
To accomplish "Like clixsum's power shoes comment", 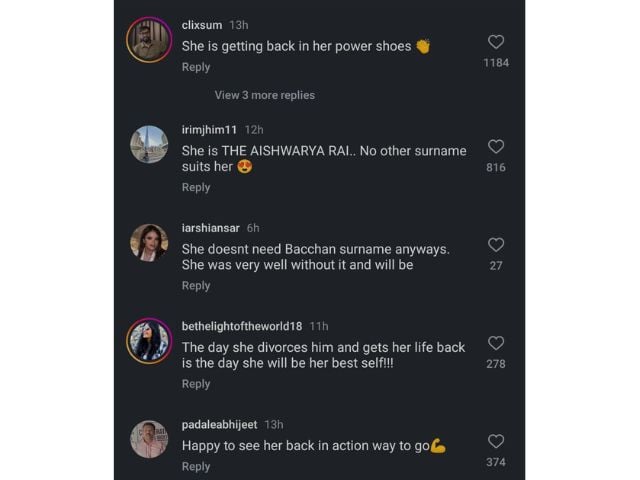I will pyautogui.click(x=496, y=42).
